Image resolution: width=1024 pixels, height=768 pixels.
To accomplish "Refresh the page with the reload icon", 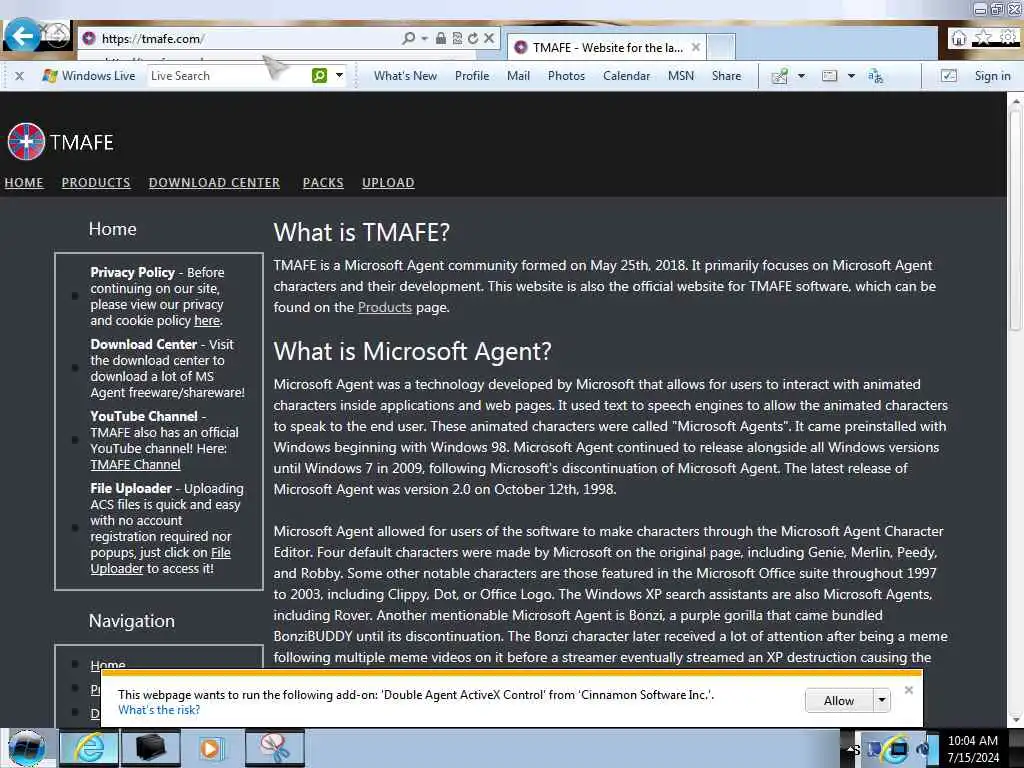I will (473, 39).
